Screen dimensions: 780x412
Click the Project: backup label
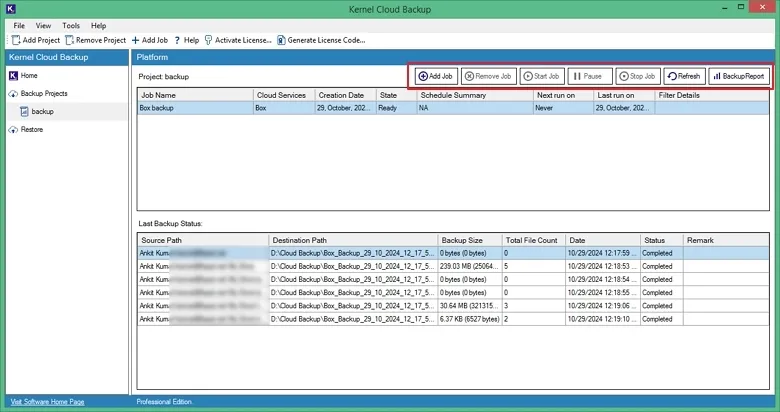click(x=164, y=77)
